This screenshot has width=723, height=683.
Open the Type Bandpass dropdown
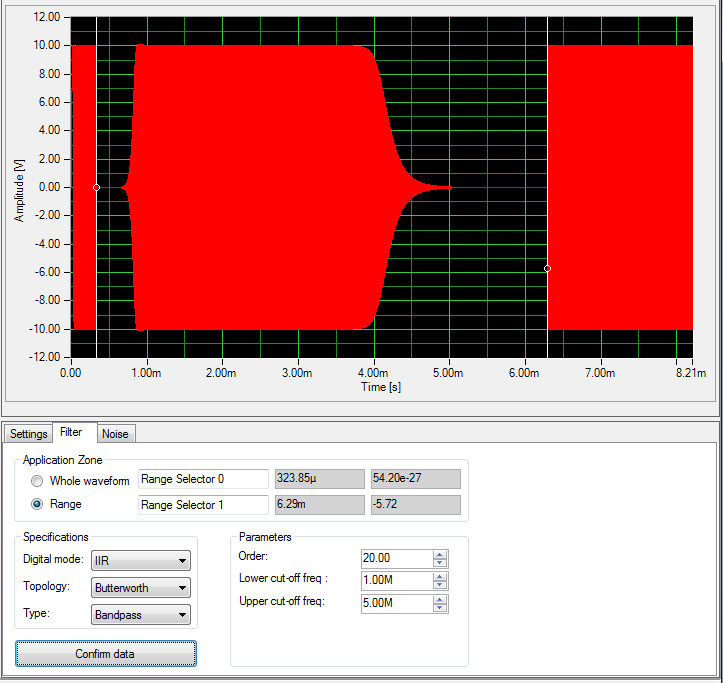point(140,615)
